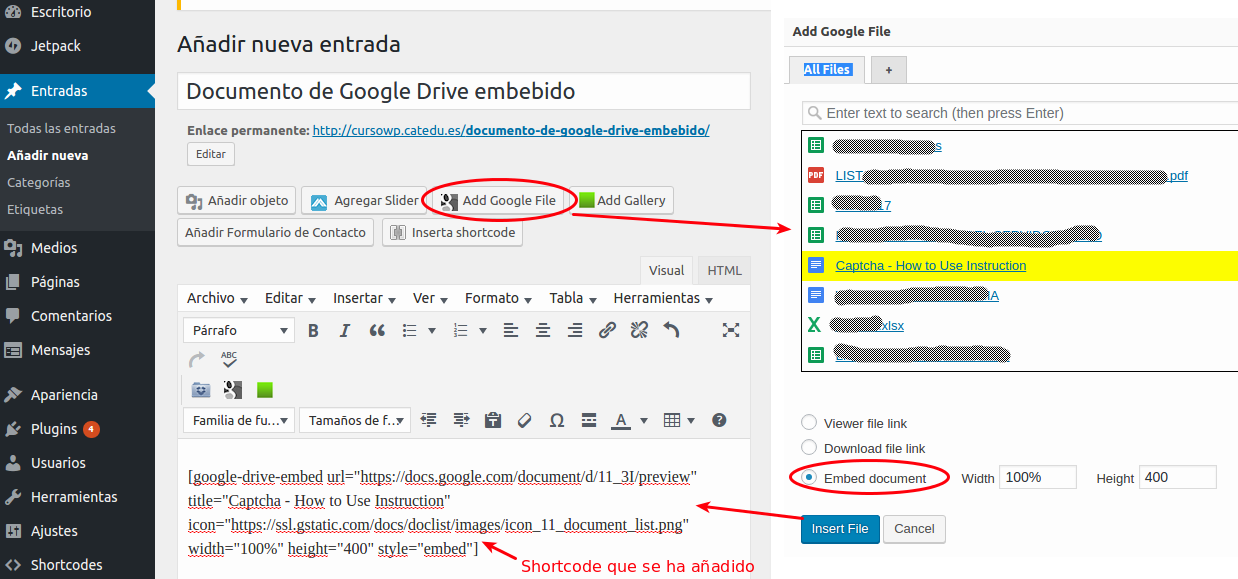Click Añadir Formulario de Contacto button

pos(276,233)
